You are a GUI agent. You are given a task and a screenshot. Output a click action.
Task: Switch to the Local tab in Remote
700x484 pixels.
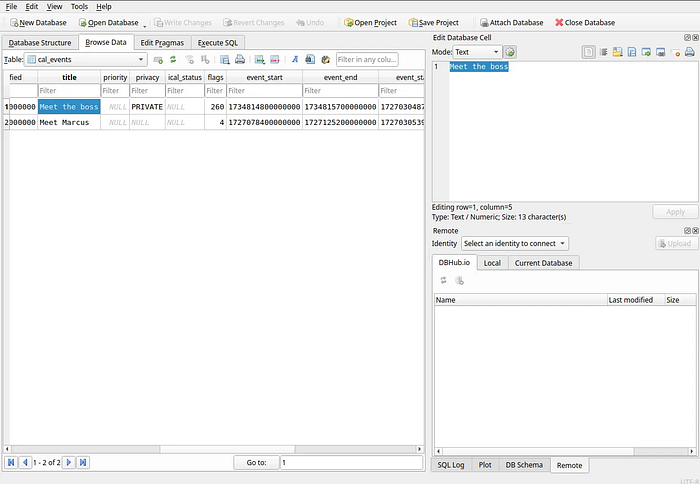(x=492, y=263)
